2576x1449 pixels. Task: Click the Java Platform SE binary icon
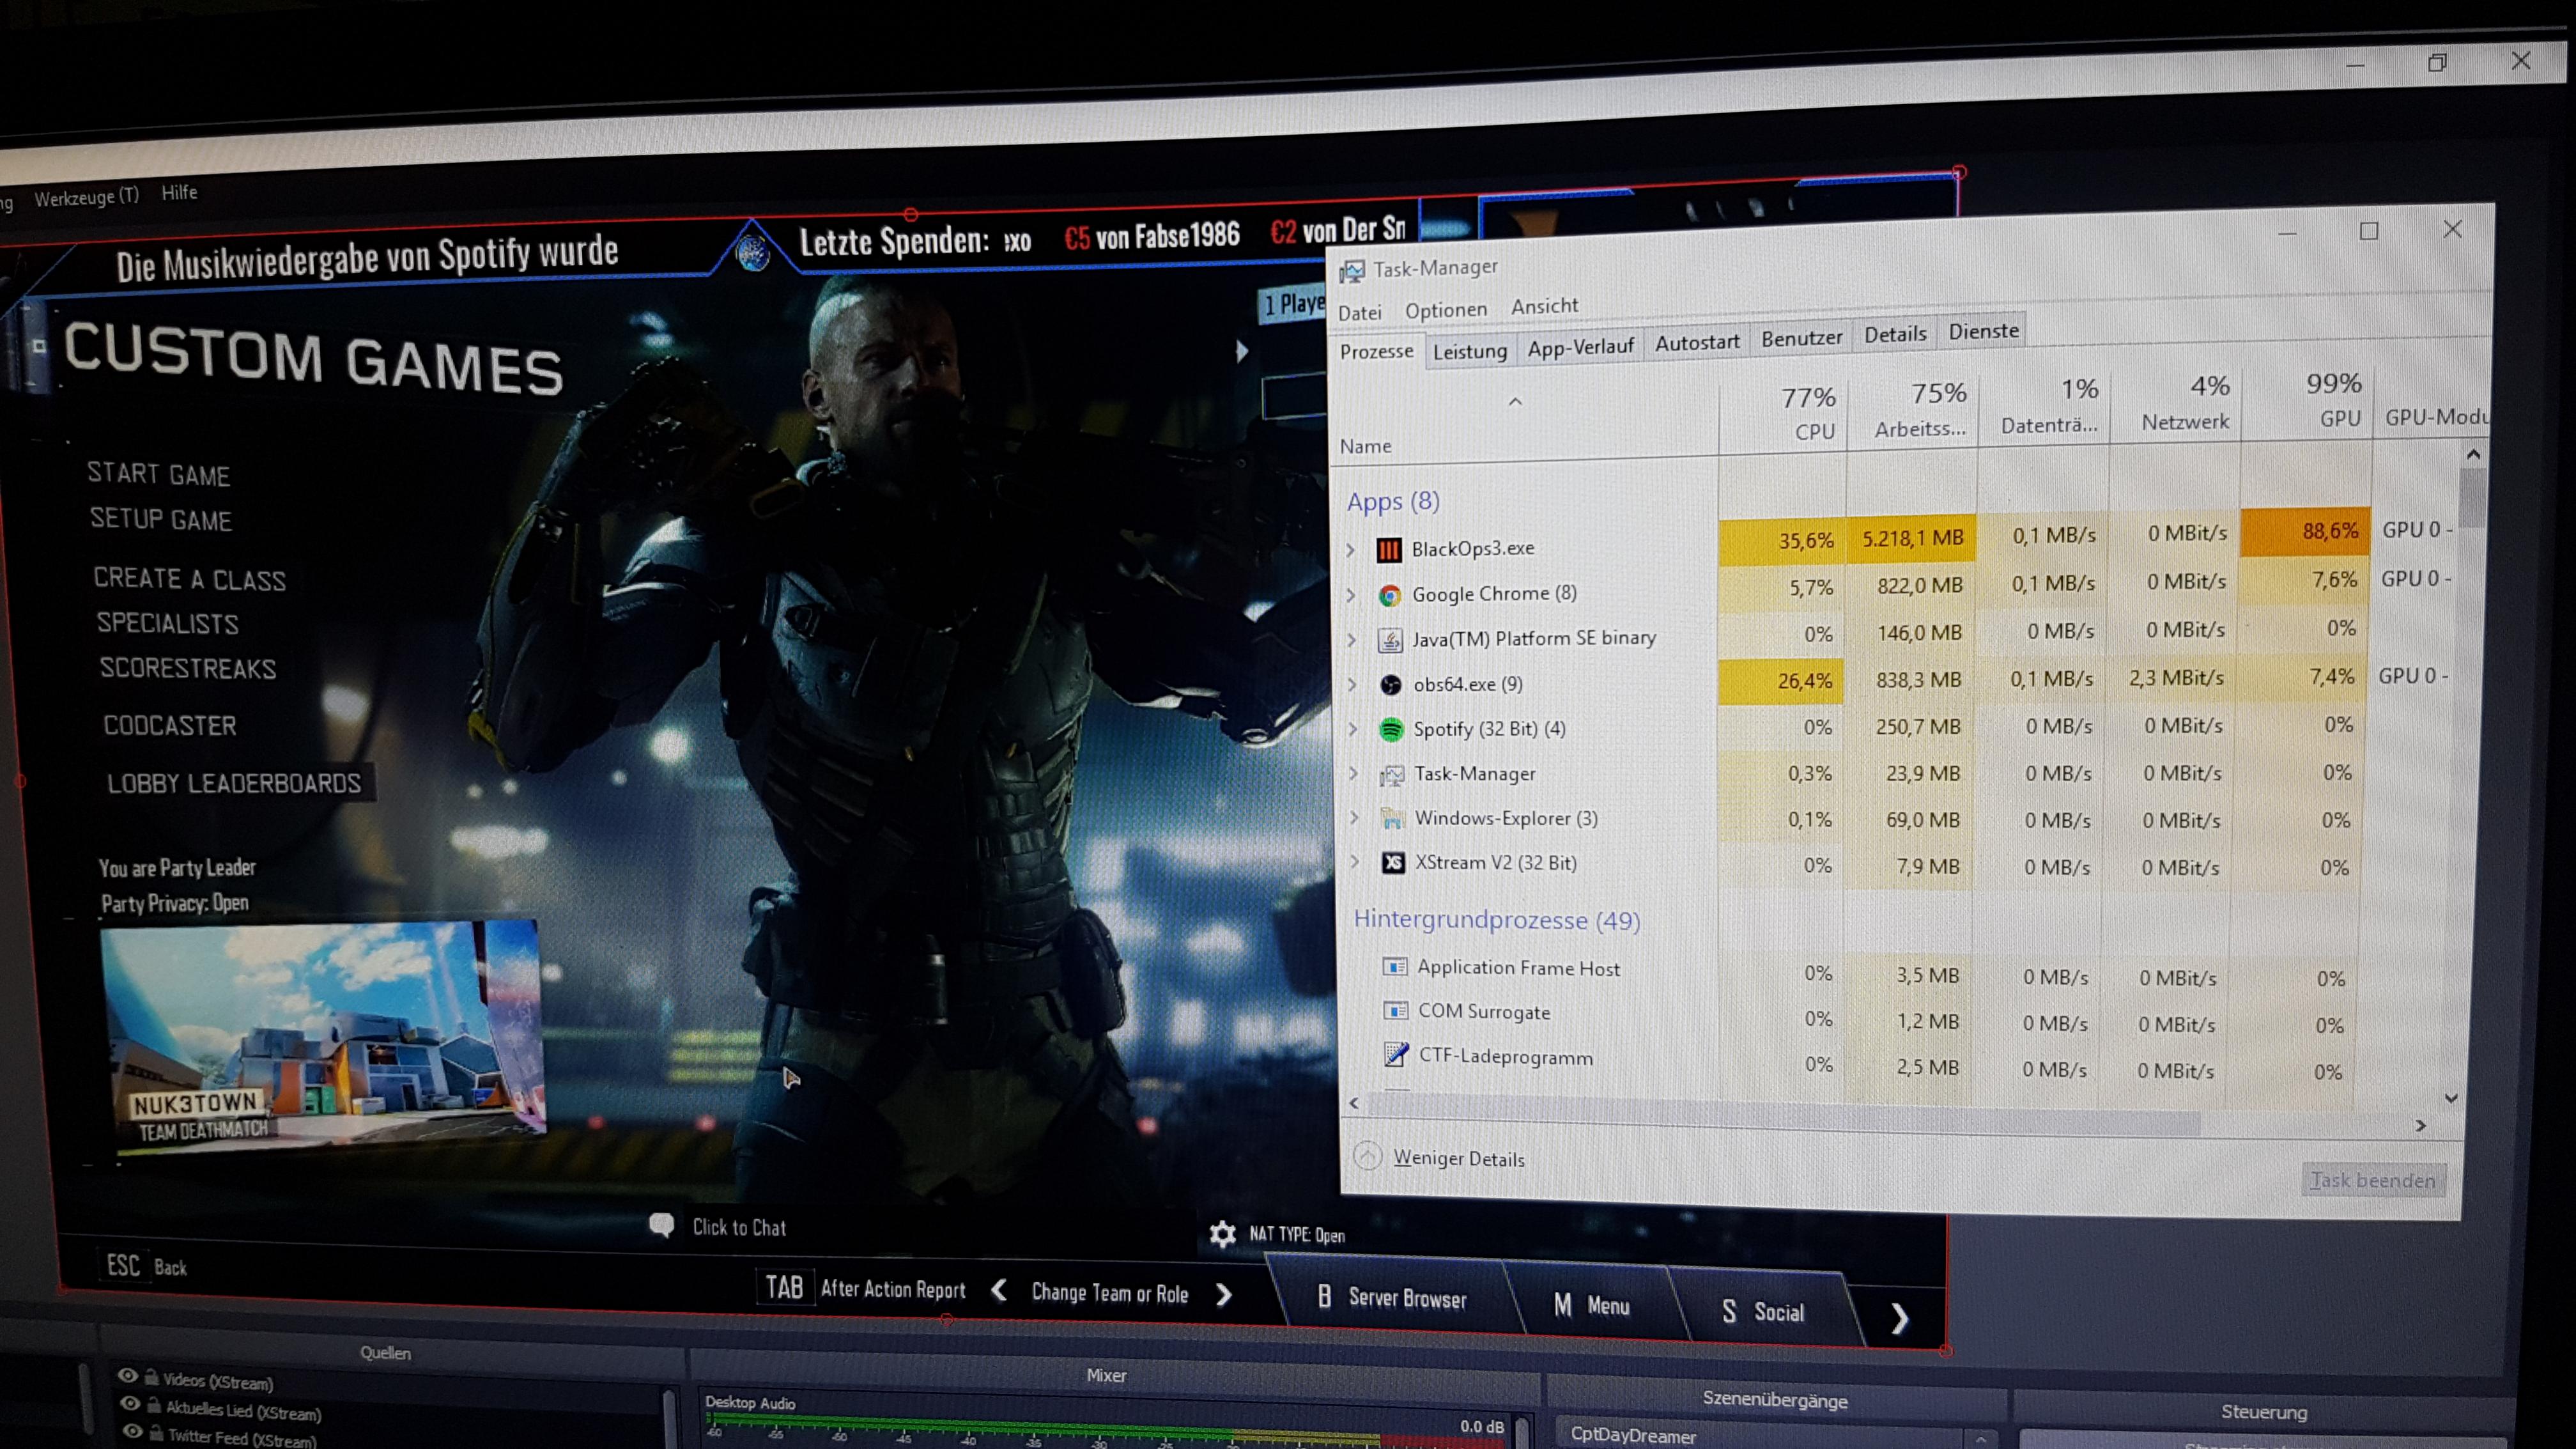point(1390,640)
